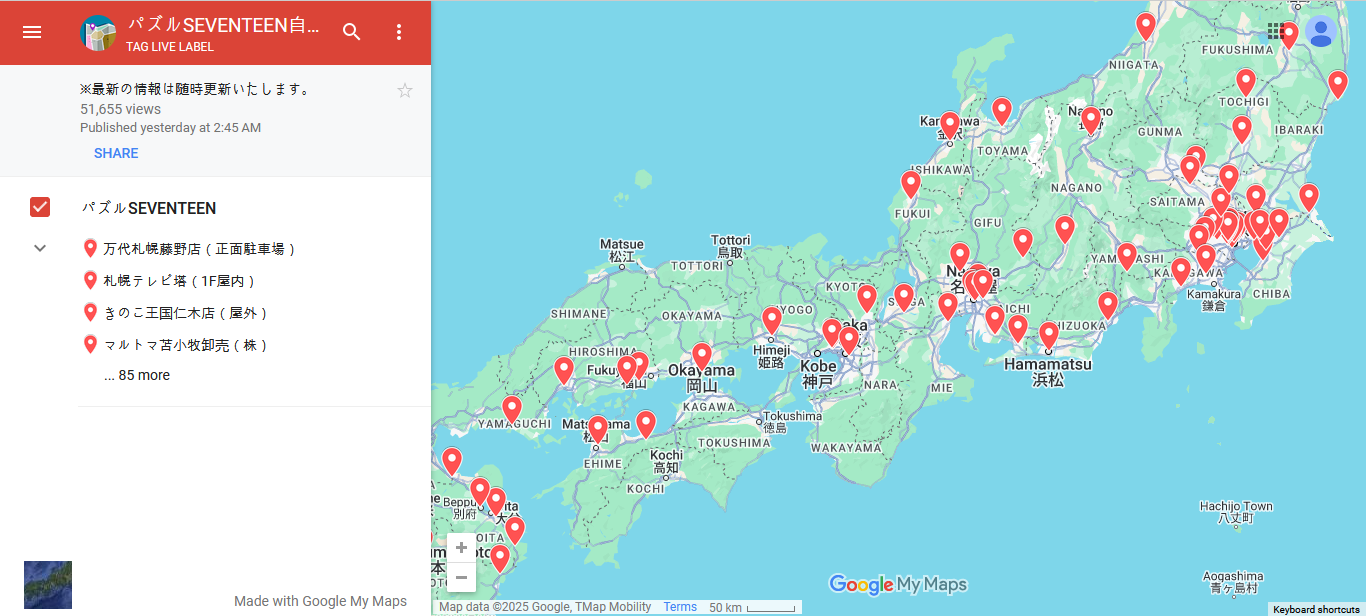Click the TAG LIVE LABEL subtitle
Screen dimensions: 1366x616
(x=170, y=47)
